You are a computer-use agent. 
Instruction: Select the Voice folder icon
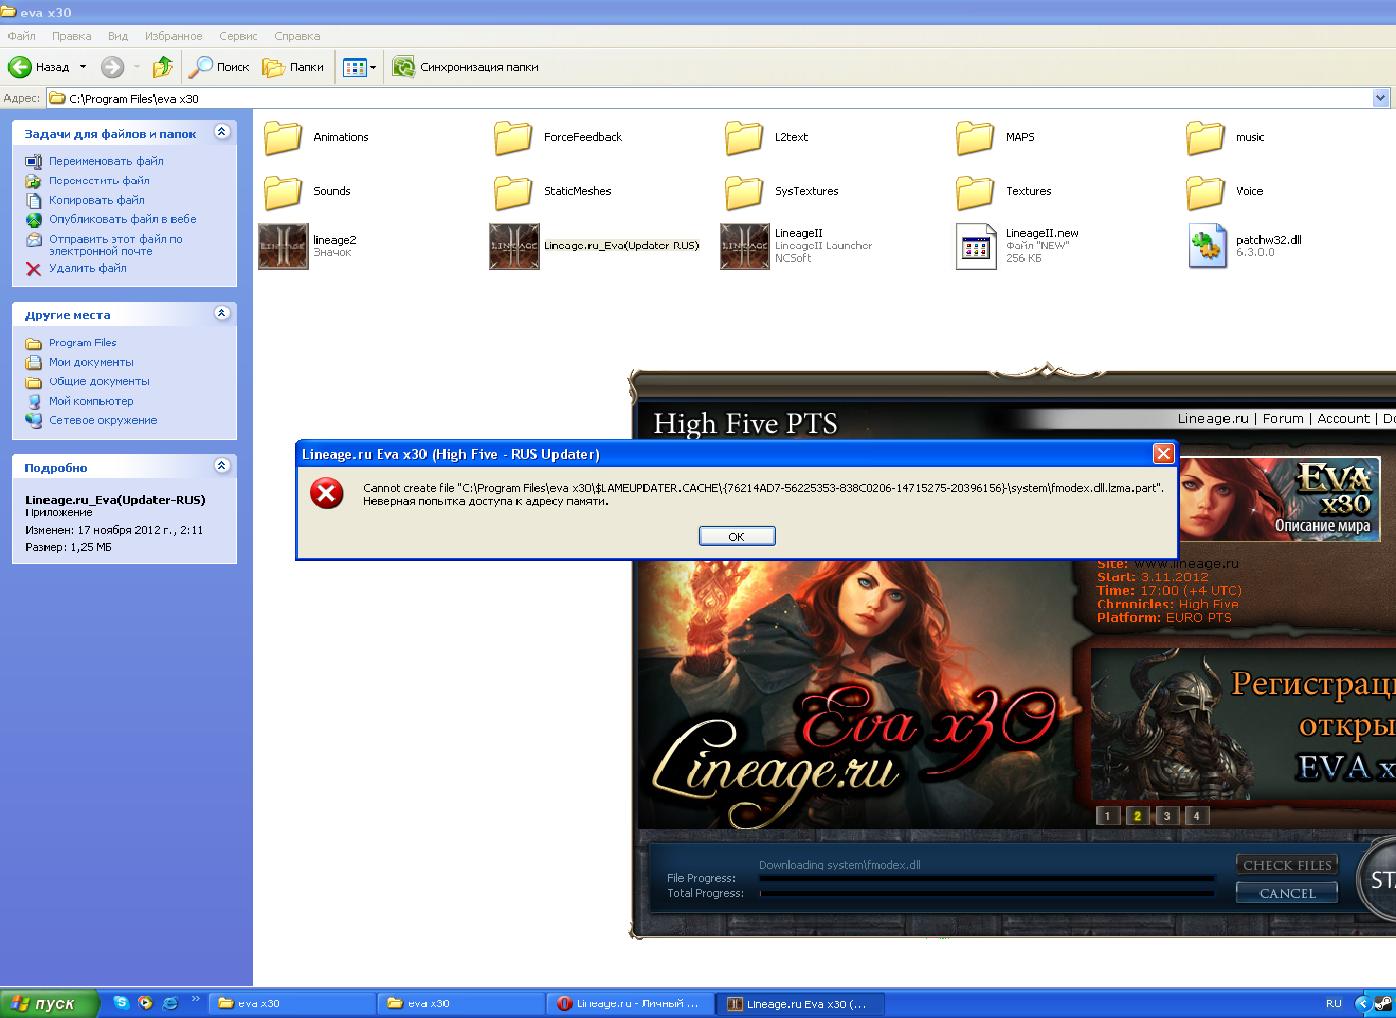[x=1205, y=191]
